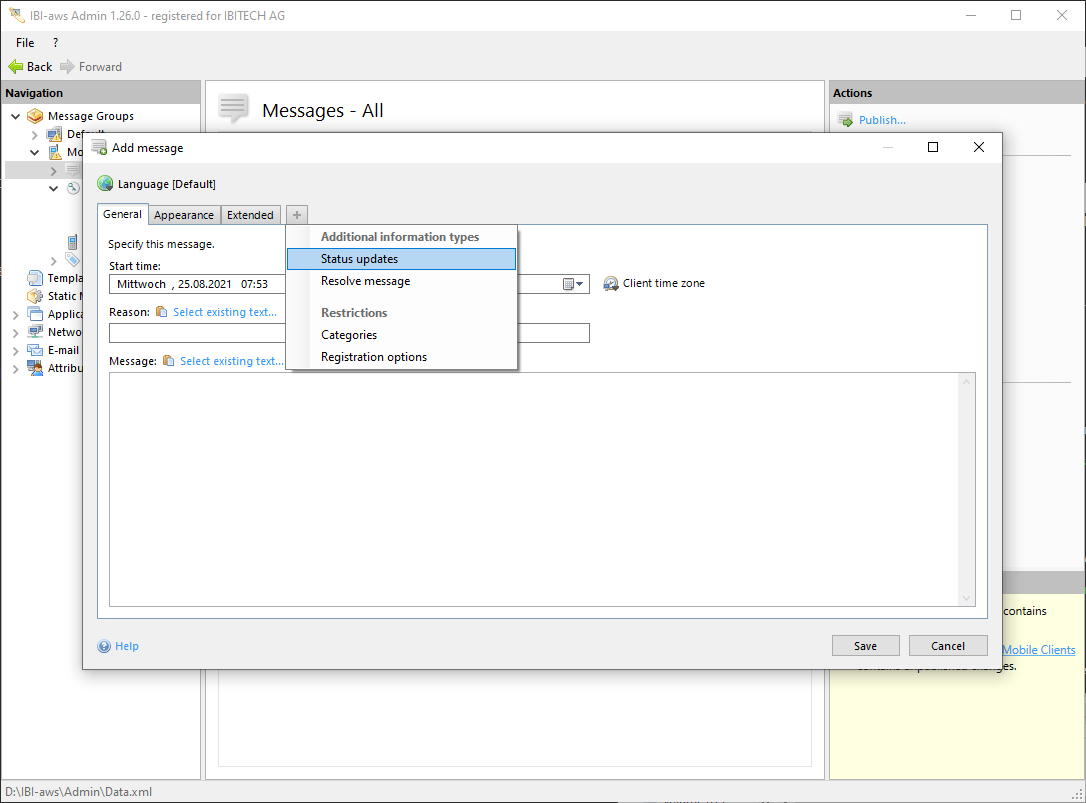This screenshot has height=803, width=1086.
Task: Click the Help question mark icon
Action: 104,646
